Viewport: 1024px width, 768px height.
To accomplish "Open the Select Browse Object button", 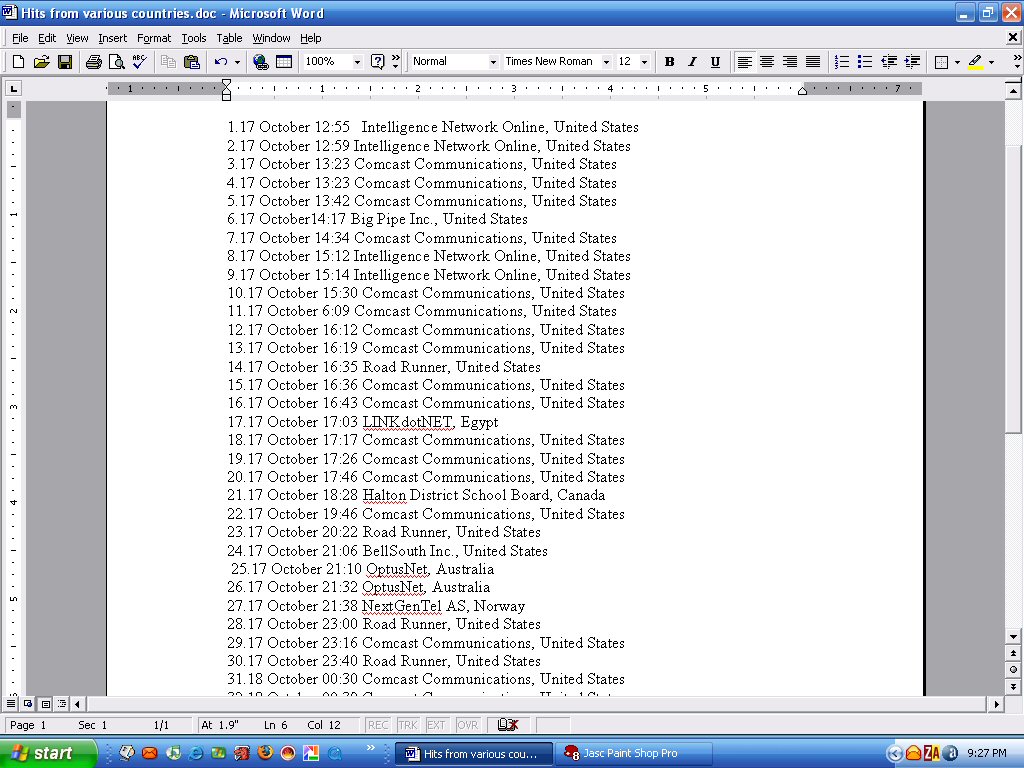I will [1013, 669].
